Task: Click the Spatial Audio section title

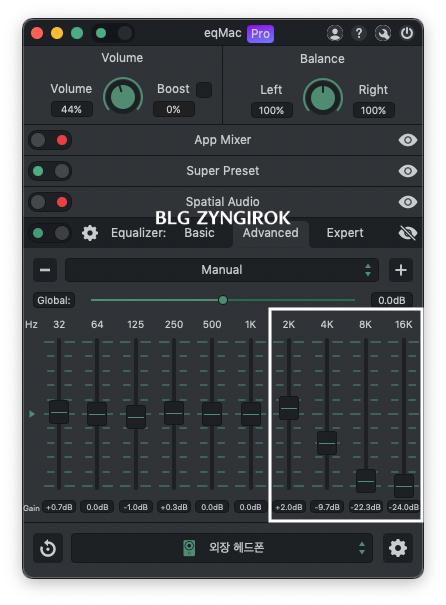Action: [x=223, y=201]
